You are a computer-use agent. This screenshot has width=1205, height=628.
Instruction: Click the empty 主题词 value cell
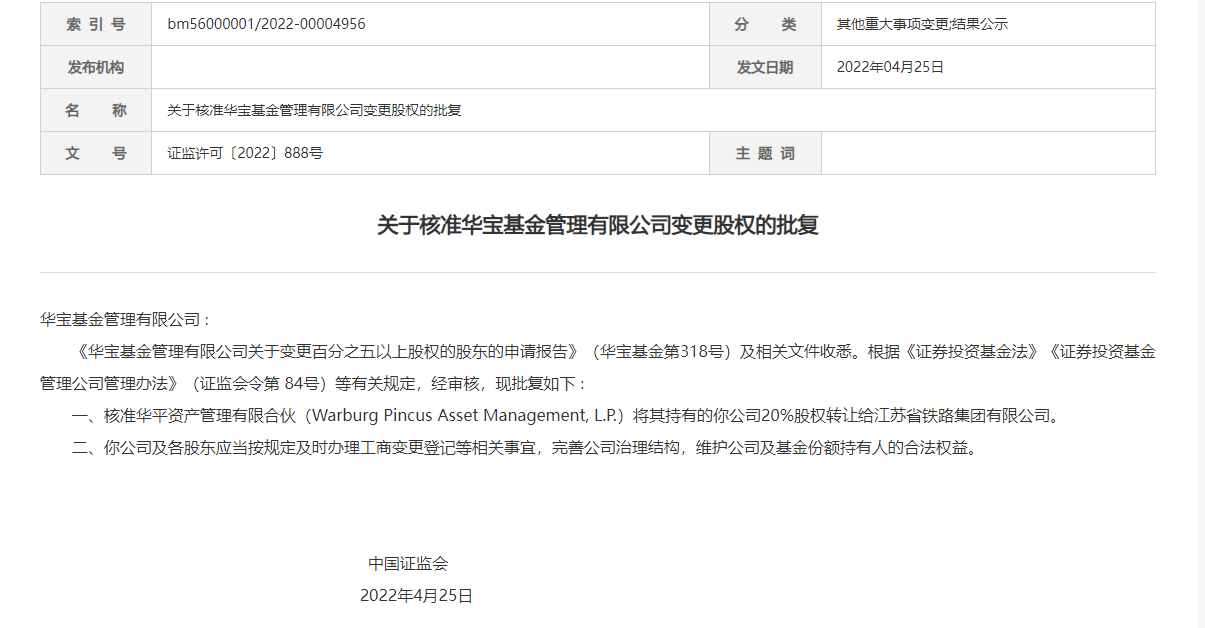[988, 153]
